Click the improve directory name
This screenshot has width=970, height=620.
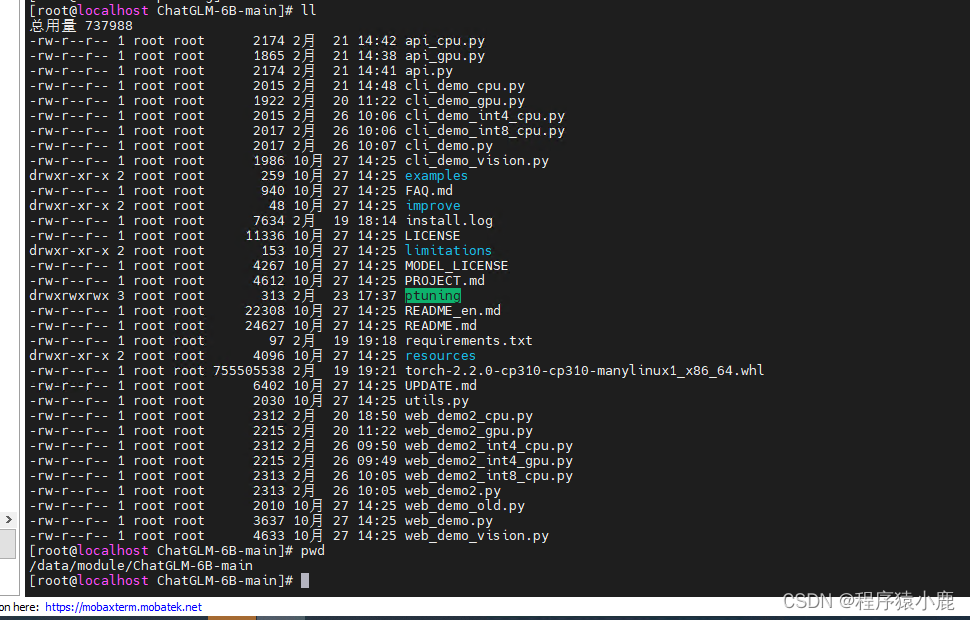[x=432, y=206]
